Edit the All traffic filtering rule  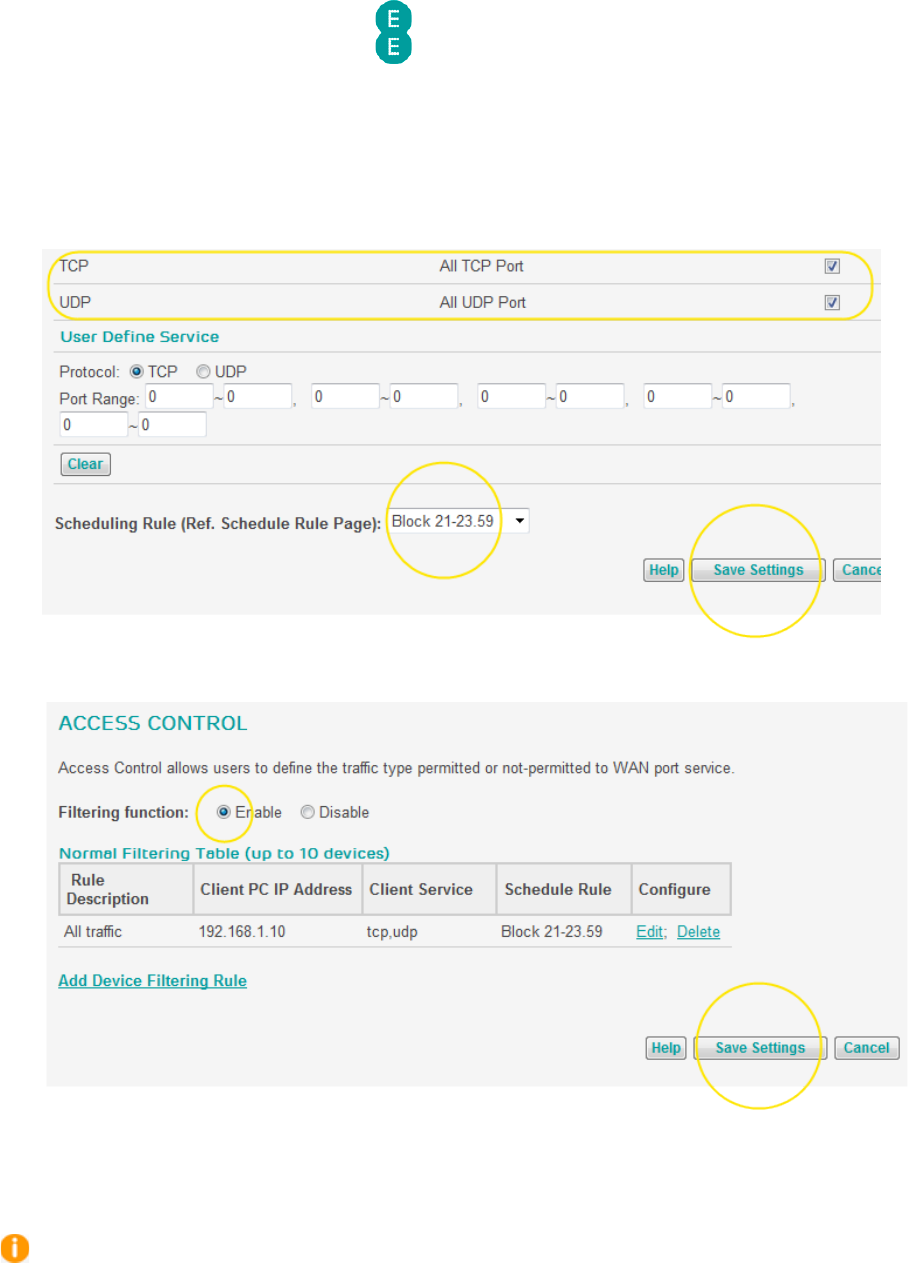650,932
